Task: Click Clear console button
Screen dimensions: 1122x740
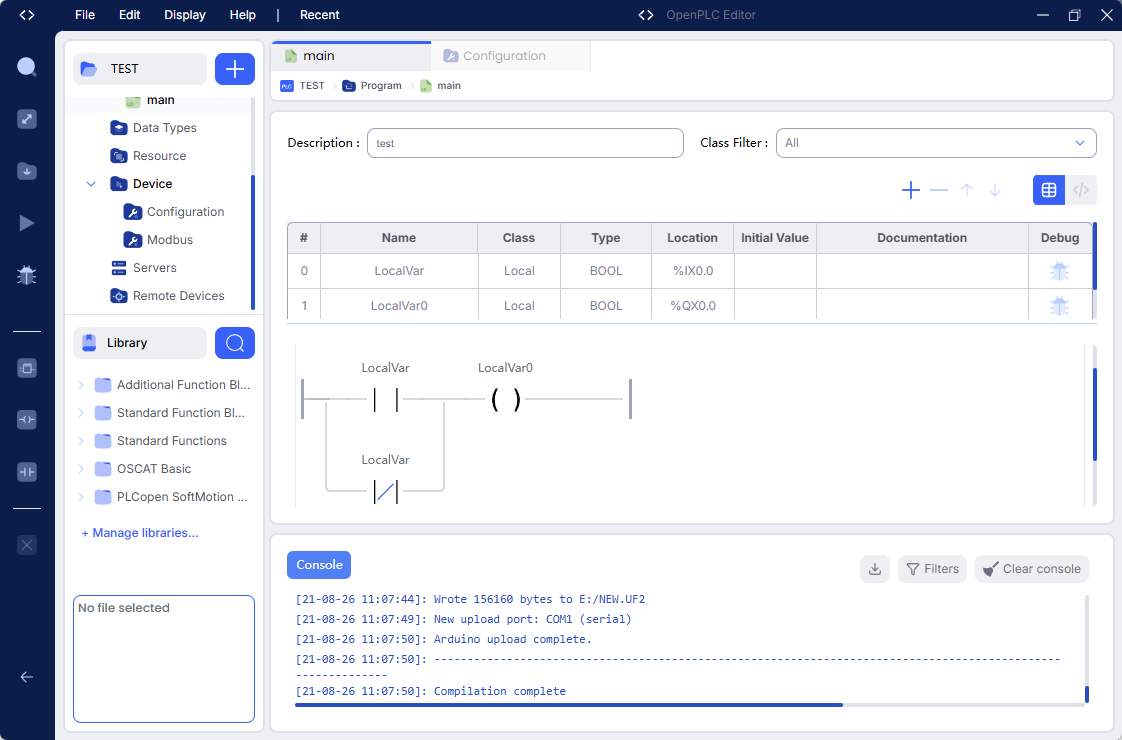Action: (1032, 569)
